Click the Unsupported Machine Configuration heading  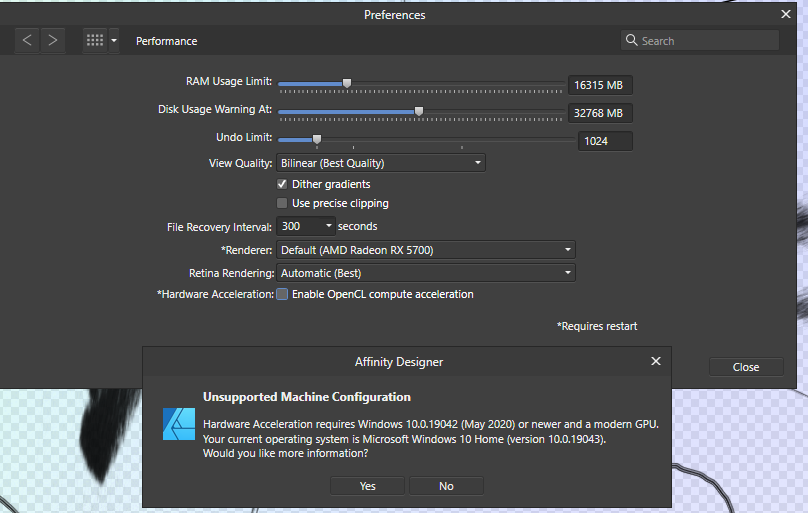click(307, 397)
